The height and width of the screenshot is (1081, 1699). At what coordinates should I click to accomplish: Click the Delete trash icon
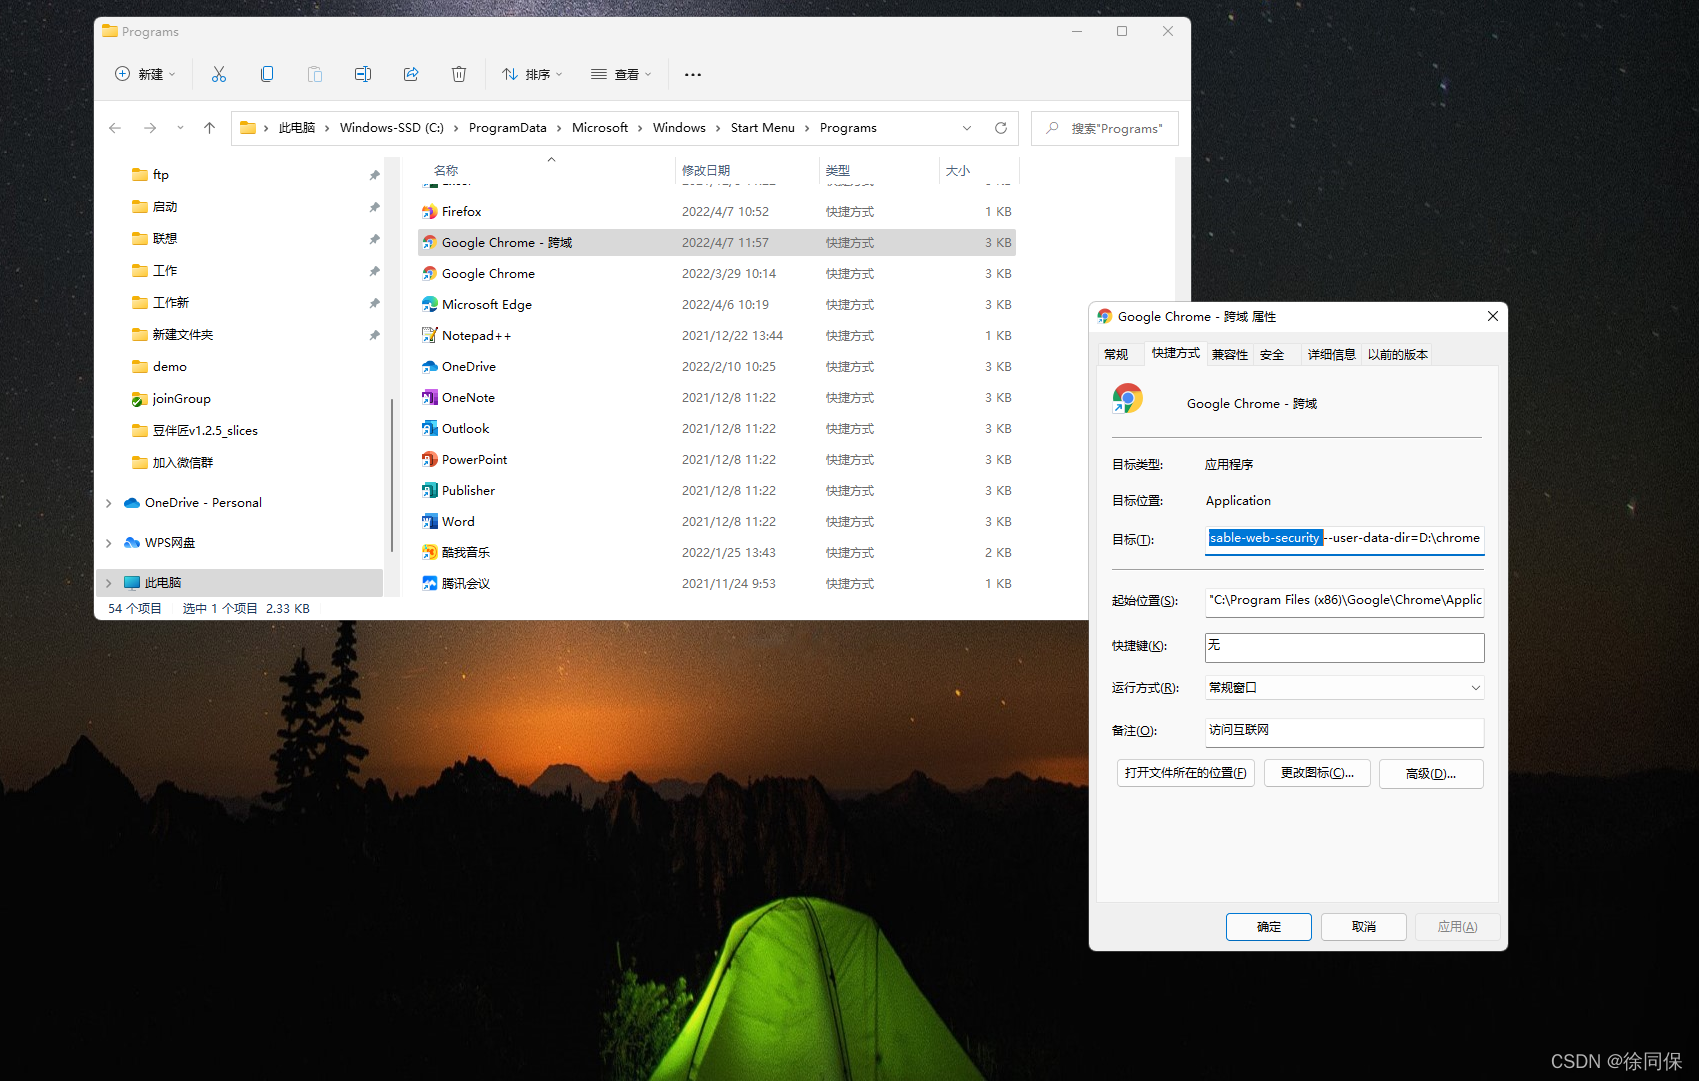459,74
